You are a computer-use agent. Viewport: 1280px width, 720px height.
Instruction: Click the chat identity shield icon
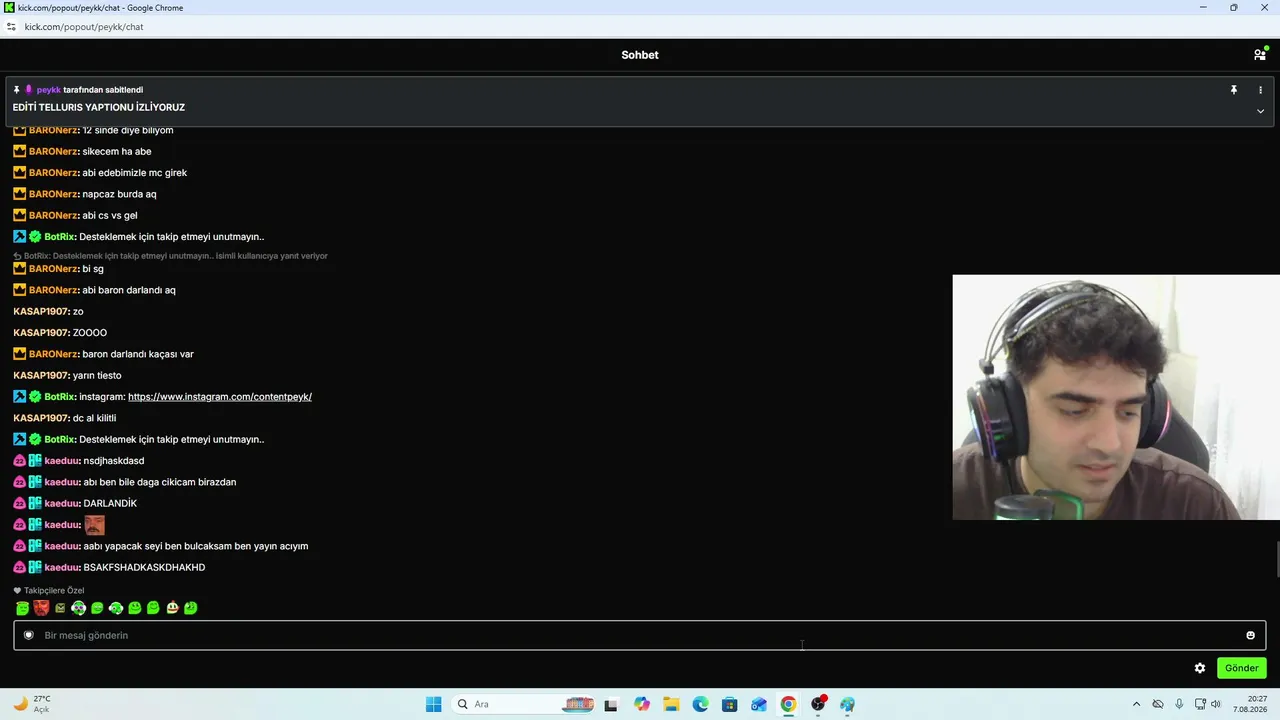pyautogui.click(x=28, y=635)
